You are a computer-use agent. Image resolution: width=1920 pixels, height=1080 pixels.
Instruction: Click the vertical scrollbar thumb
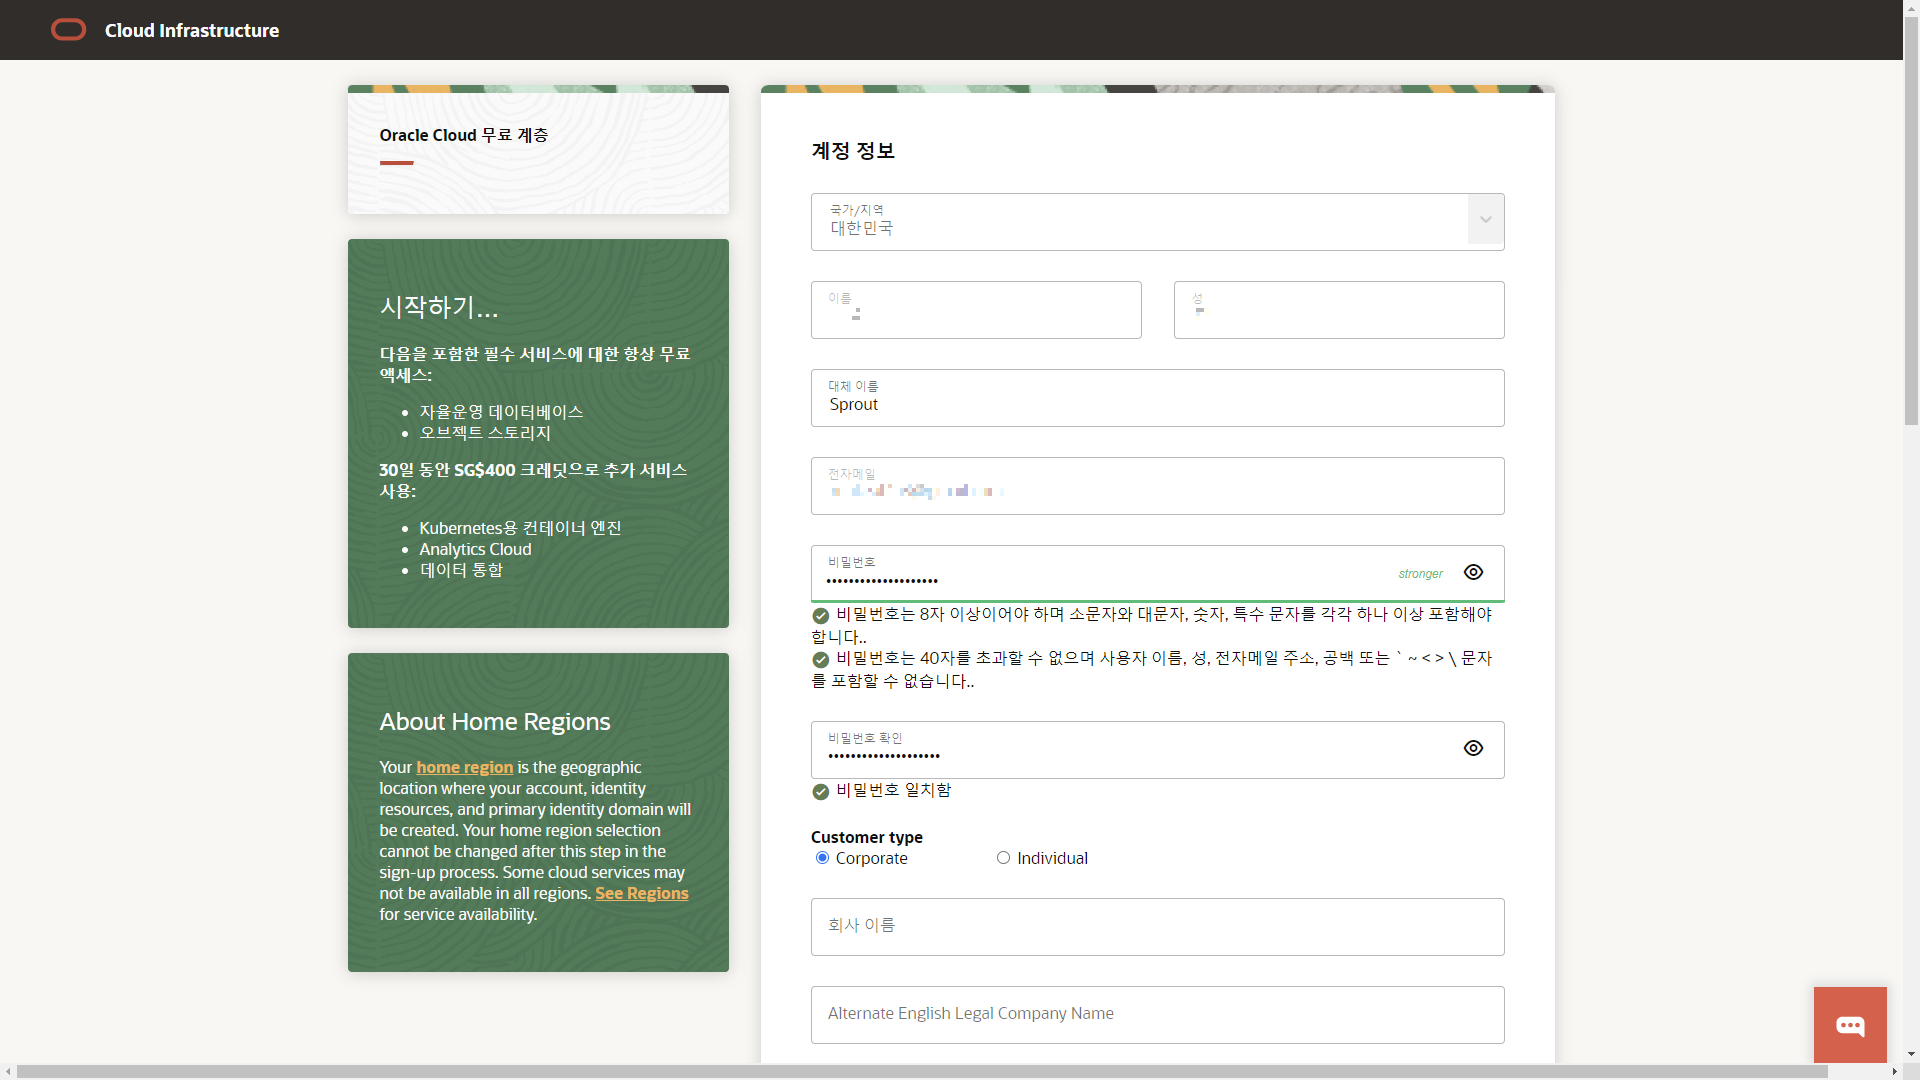[1911, 220]
